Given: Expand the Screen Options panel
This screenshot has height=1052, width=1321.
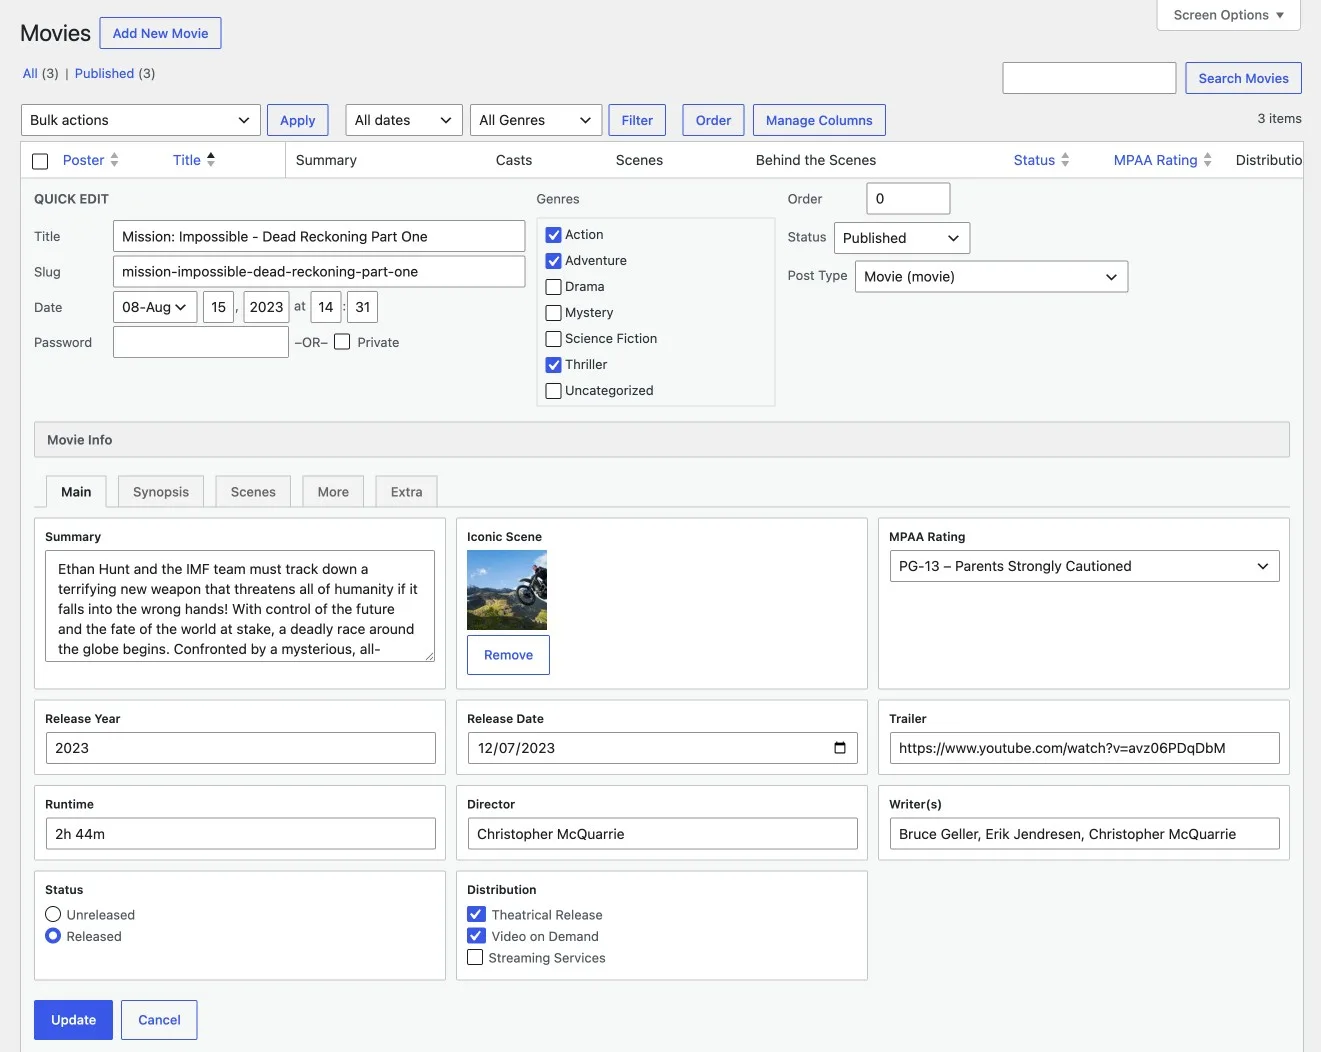Looking at the screenshot, I should pos(1228,15).
